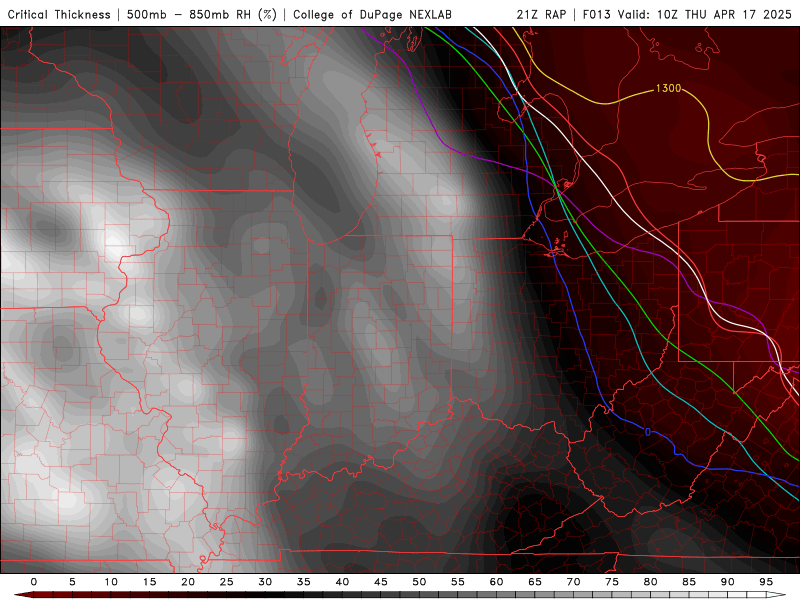Click the "90" tick on the colorbar
The height and width of the screenshot is (600, 800).
click(x=727, y=582)
